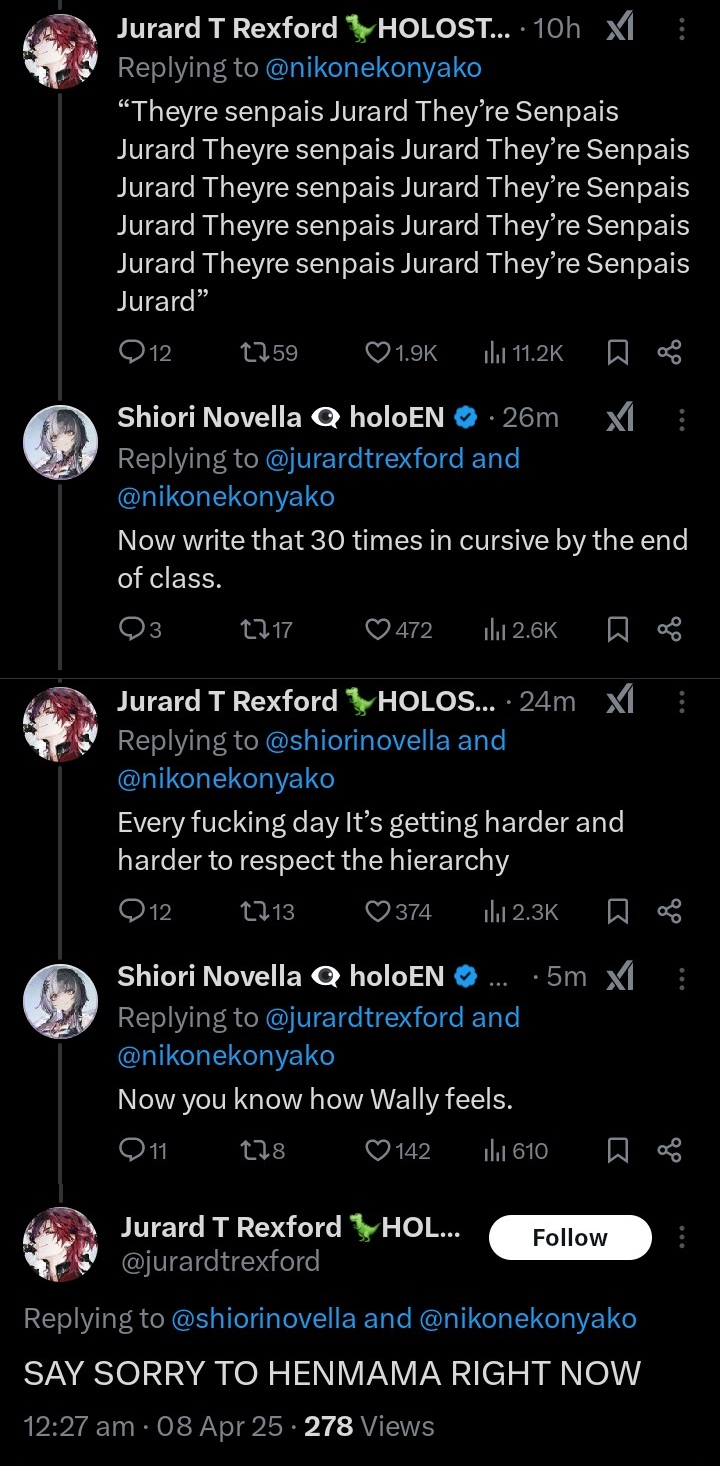The width and height of the screenshot is (720, 1466).
Task: Open more options beside the Follow button
Action: click(x=682, y=1238)
